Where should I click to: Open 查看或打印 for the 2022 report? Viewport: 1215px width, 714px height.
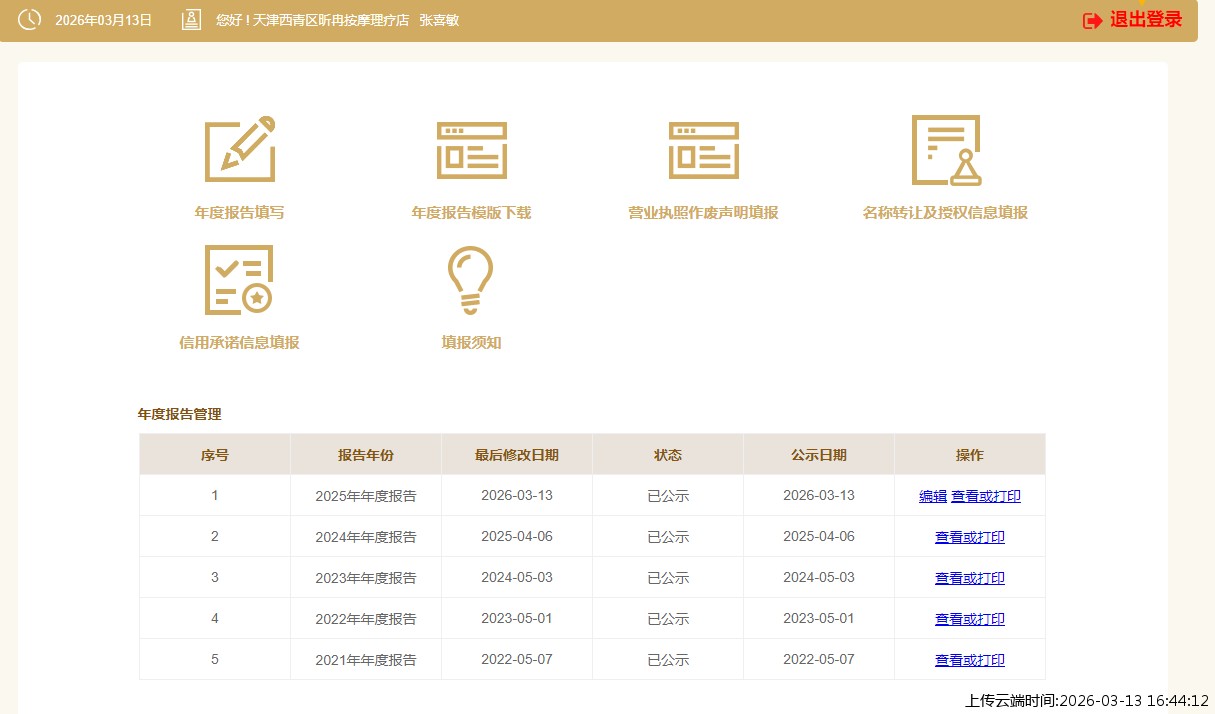[x=970, y=619]
